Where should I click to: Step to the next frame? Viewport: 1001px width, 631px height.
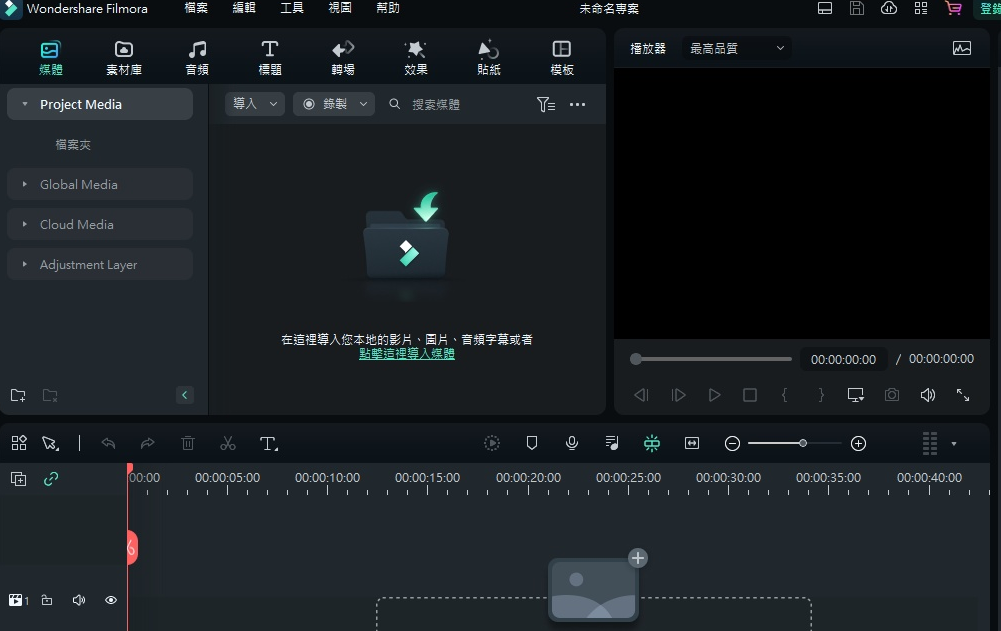(678, 395)
